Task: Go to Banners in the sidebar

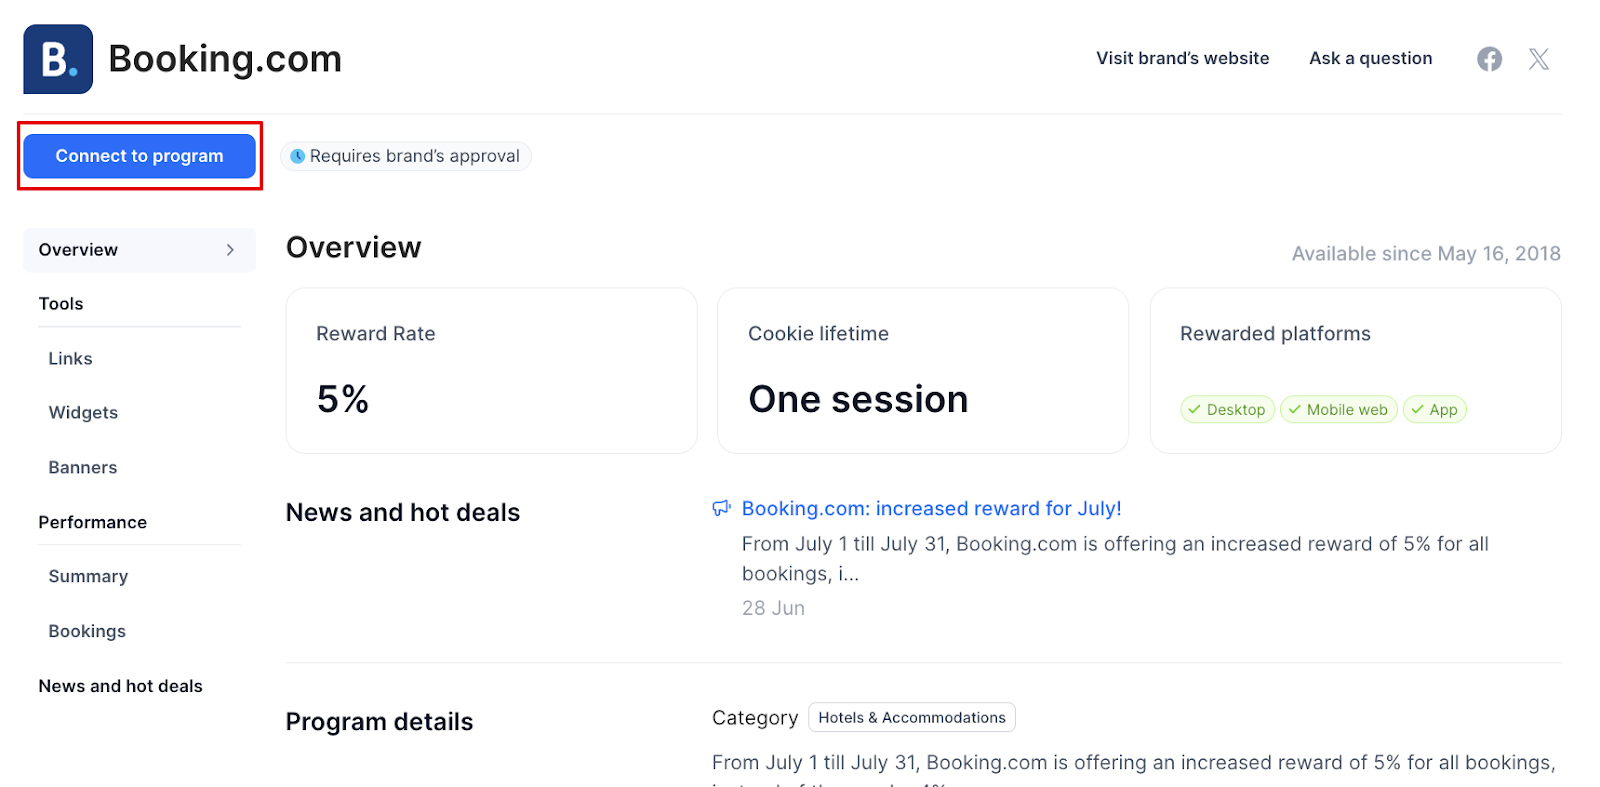Action: pos(83,467)
